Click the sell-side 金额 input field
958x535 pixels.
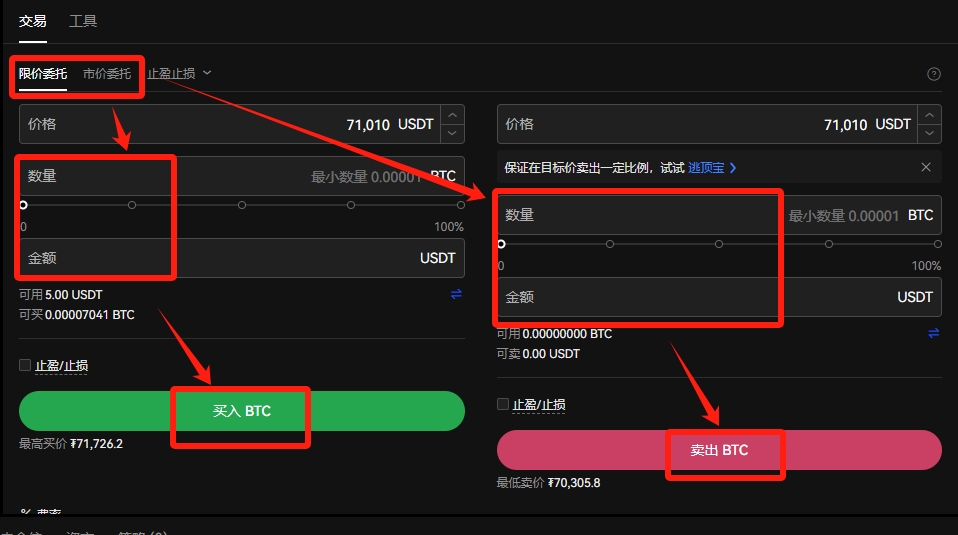pyautogui.click(x=719, y=297)
